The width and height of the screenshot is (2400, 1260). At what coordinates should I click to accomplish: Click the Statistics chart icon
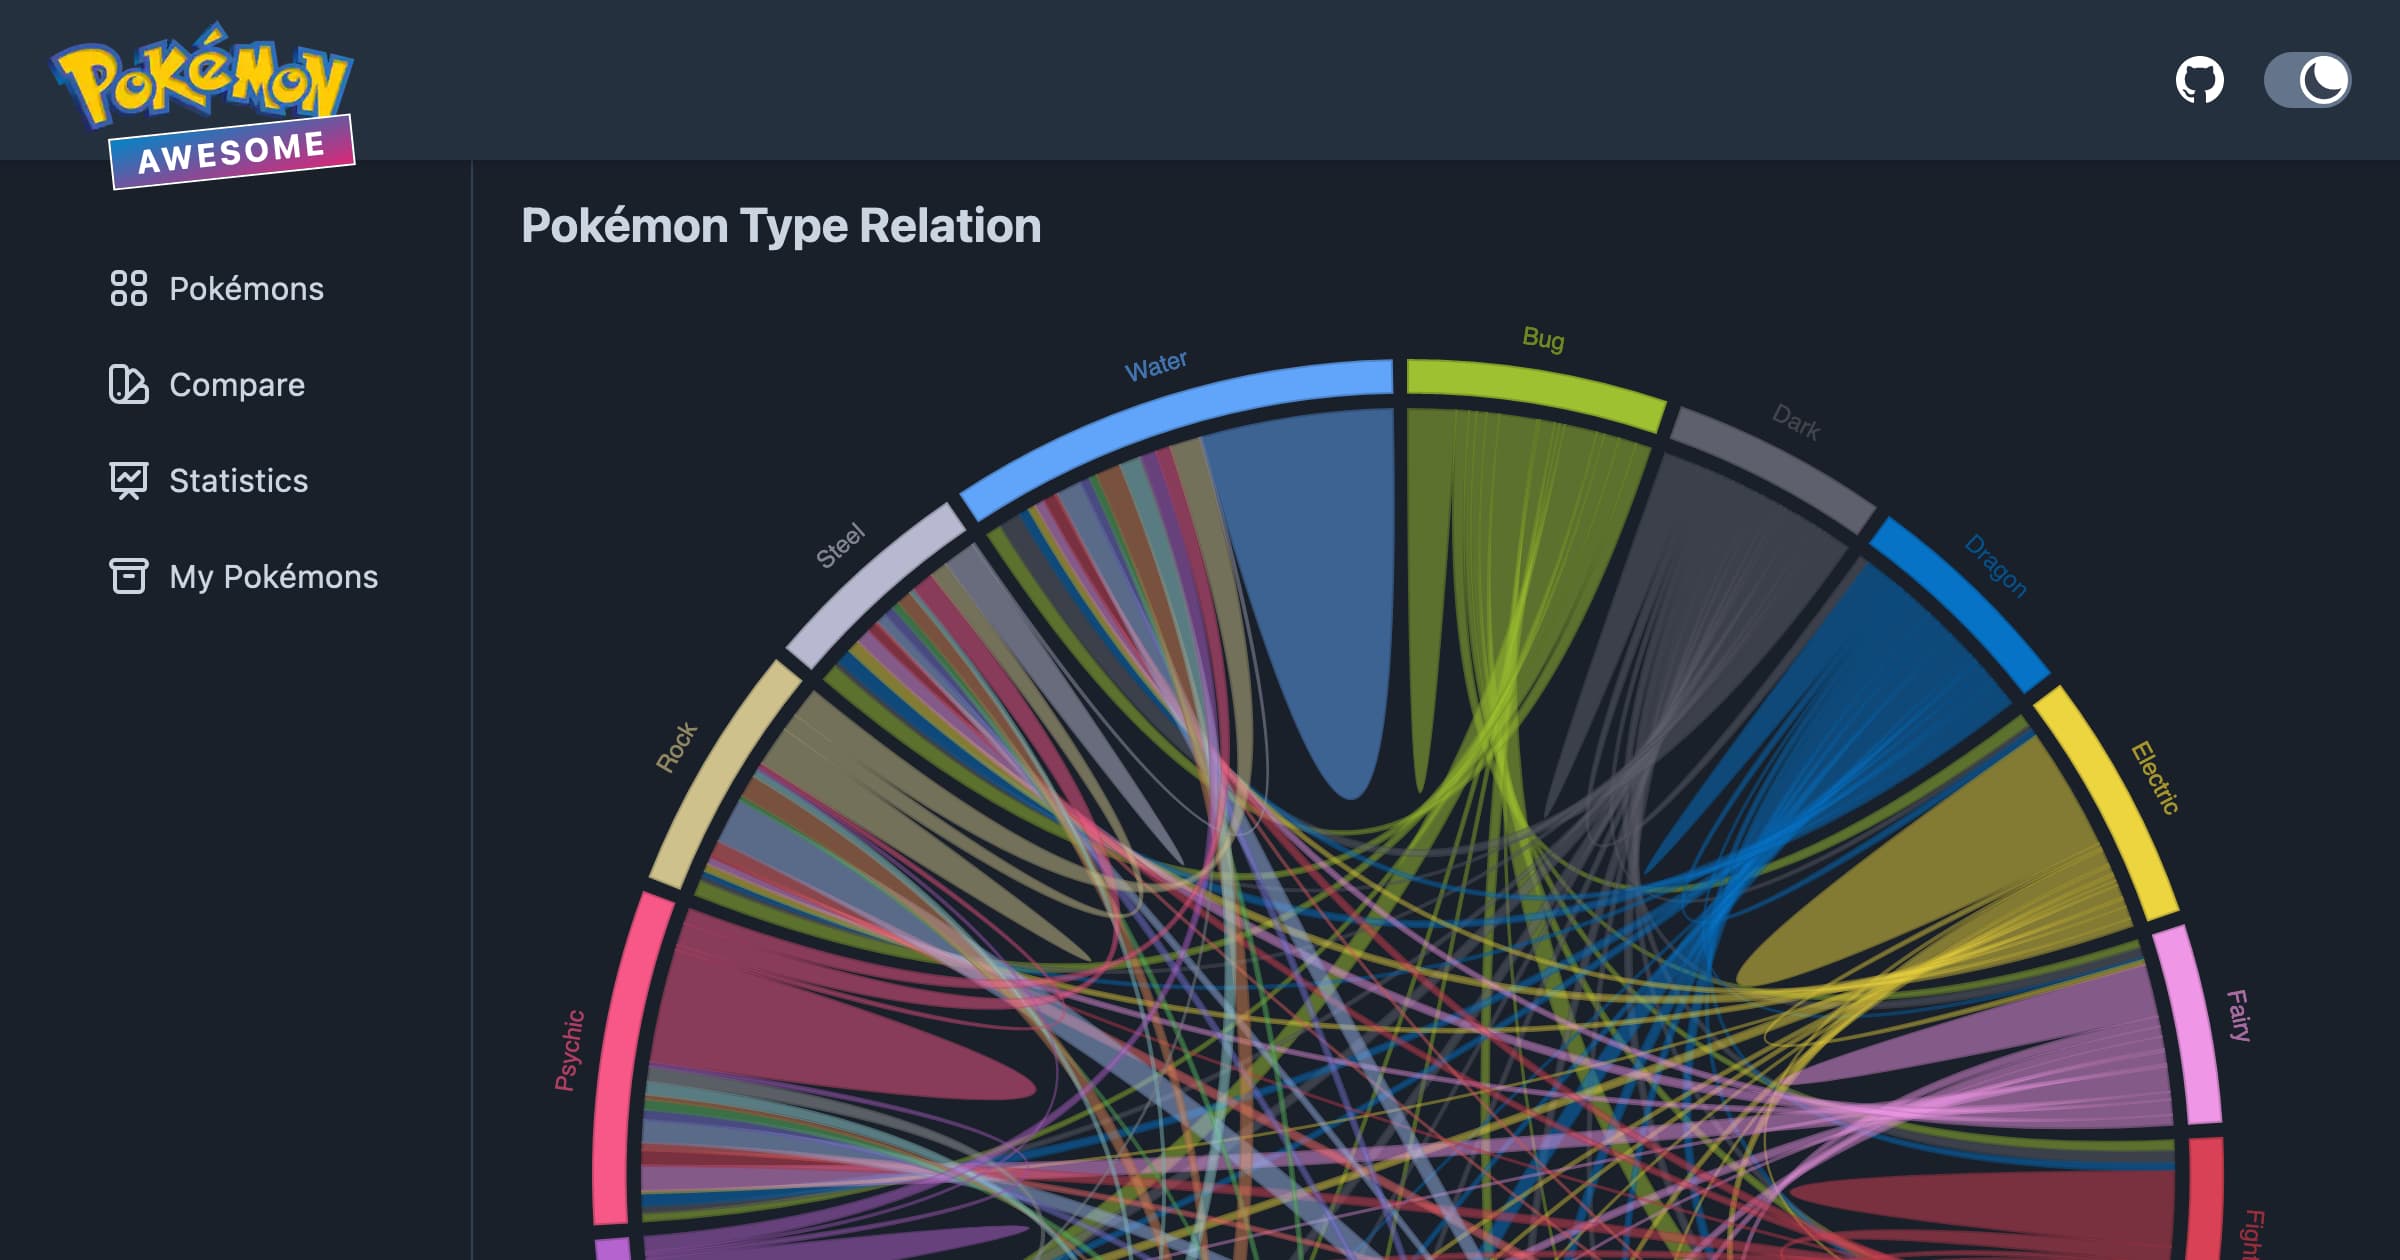128,481
